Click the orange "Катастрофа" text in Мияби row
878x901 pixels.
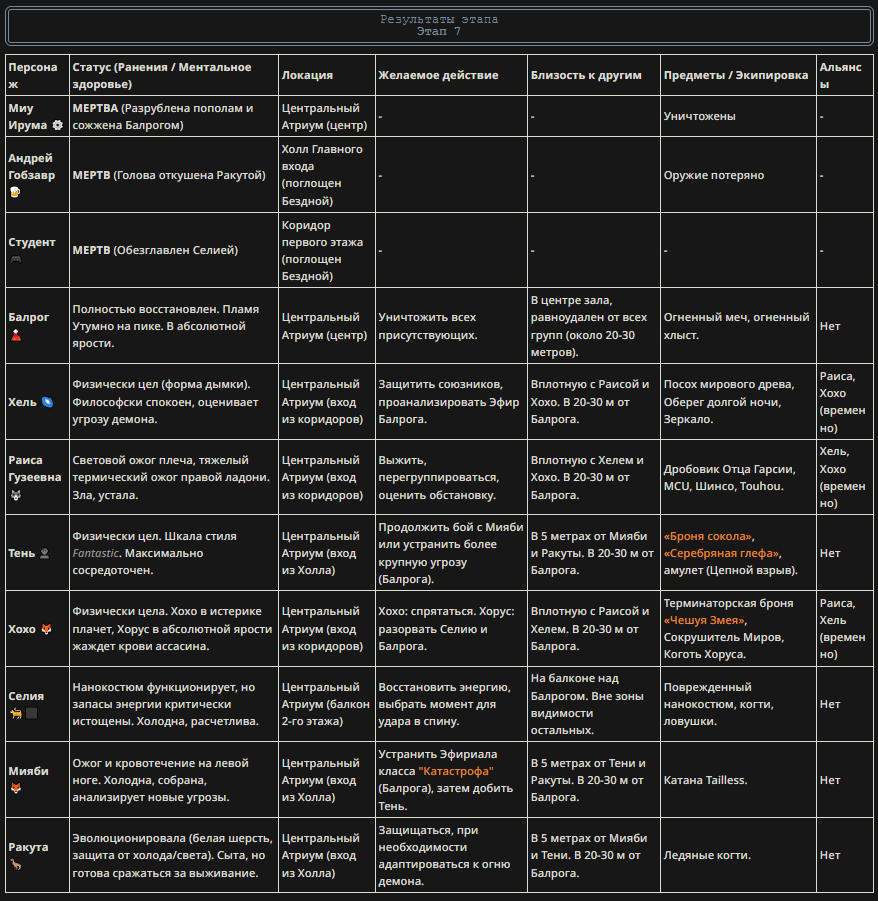tap(456, 771)
